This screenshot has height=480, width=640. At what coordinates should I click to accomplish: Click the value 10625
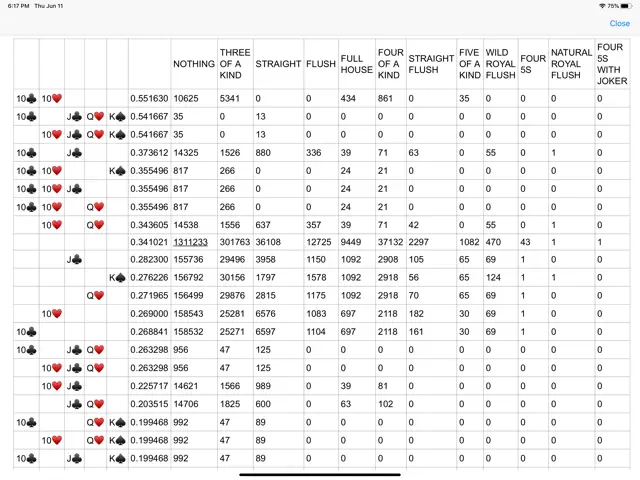click(x=186, y=98)
